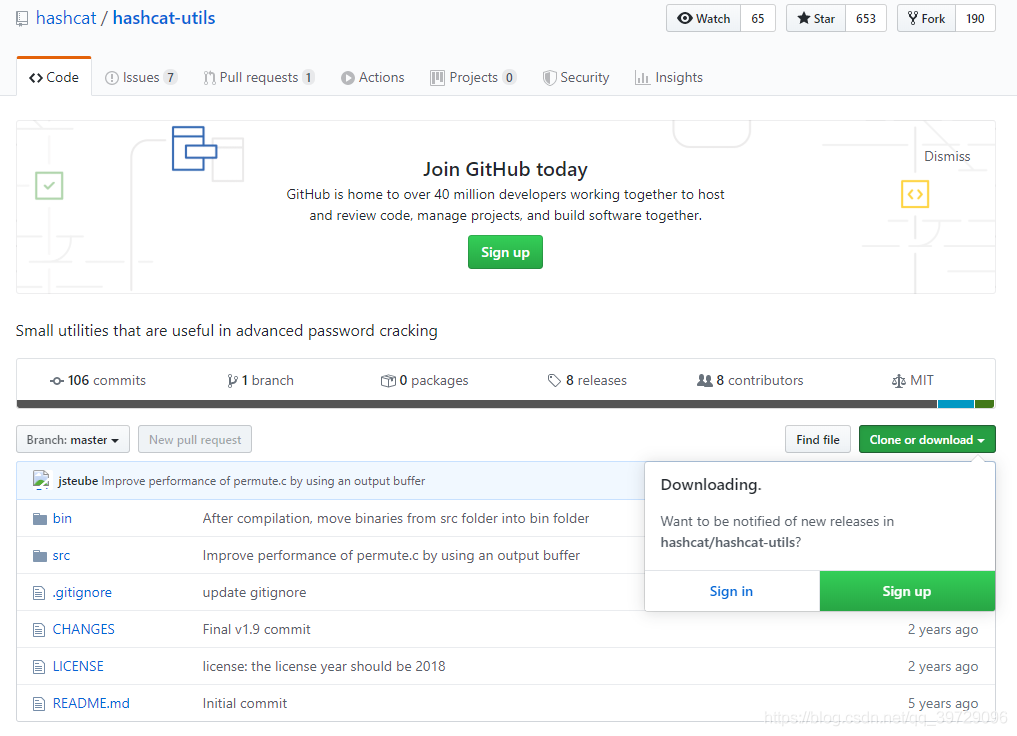Open the 'Initial commit' message
Image resolution: width=1017 pixels, height=736 pixels.
(x=245, y=703)
